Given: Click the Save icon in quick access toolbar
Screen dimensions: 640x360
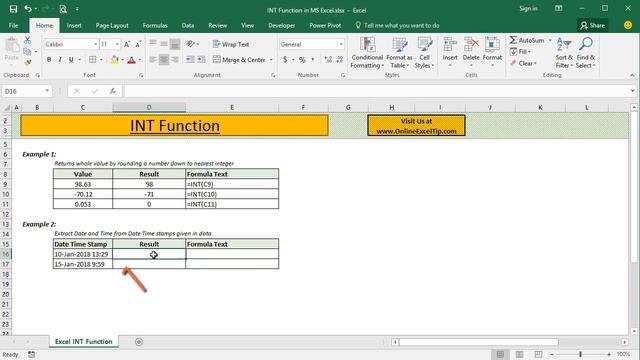Looking at the screenshot, I should pyautogui.click(x=13, y=9).
